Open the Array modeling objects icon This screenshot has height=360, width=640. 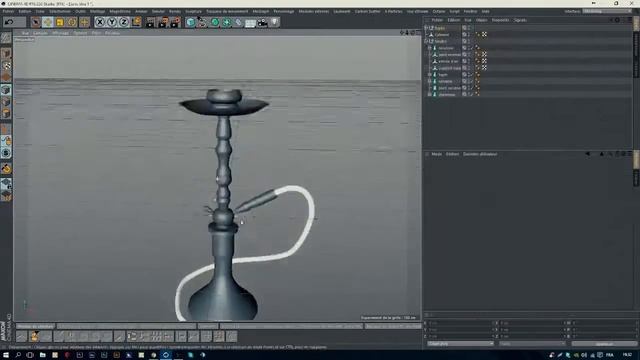[x=226, y=22]
